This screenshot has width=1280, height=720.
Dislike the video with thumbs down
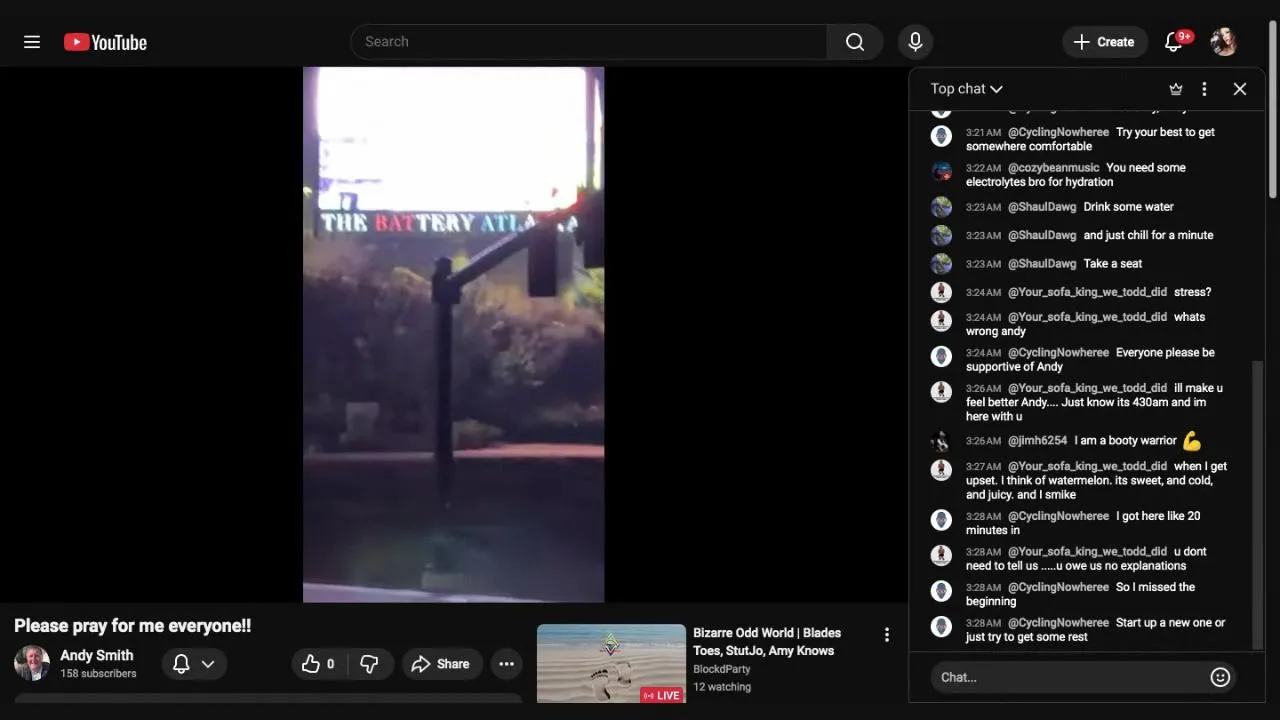tap(369, 664)
